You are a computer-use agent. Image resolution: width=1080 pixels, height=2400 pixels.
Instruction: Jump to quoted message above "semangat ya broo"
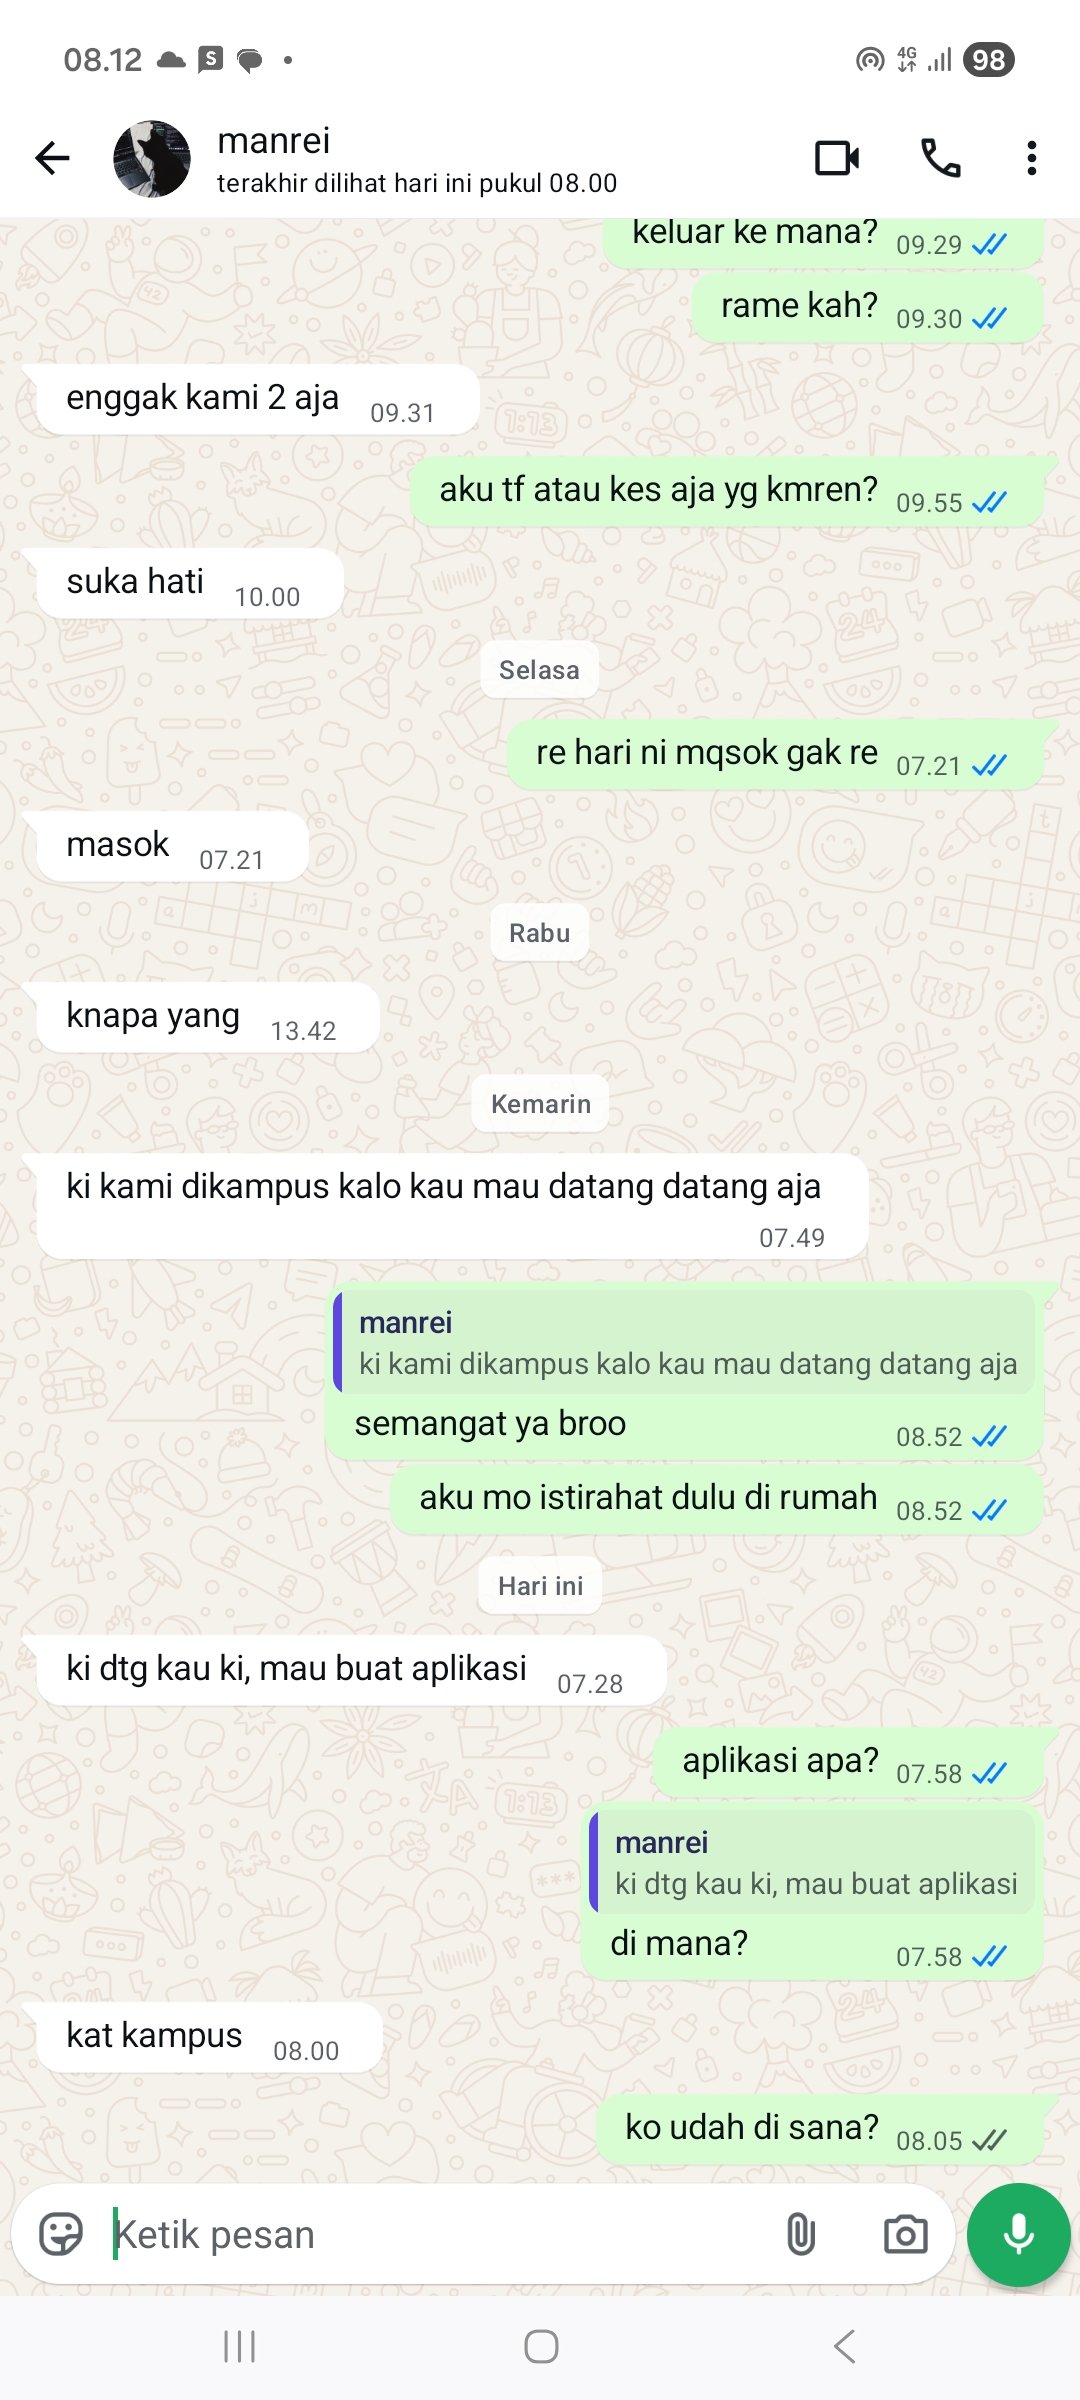tap(686, 1342)
